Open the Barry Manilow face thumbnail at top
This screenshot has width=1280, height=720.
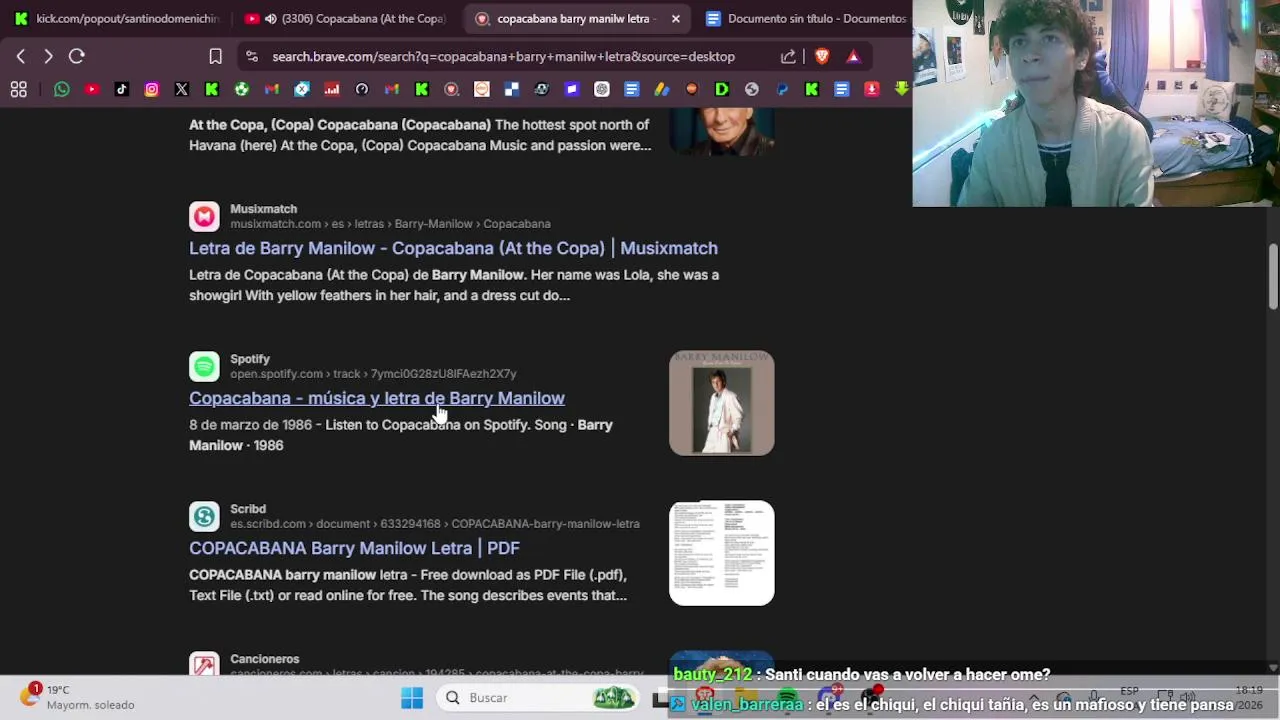tap(721, 132)
